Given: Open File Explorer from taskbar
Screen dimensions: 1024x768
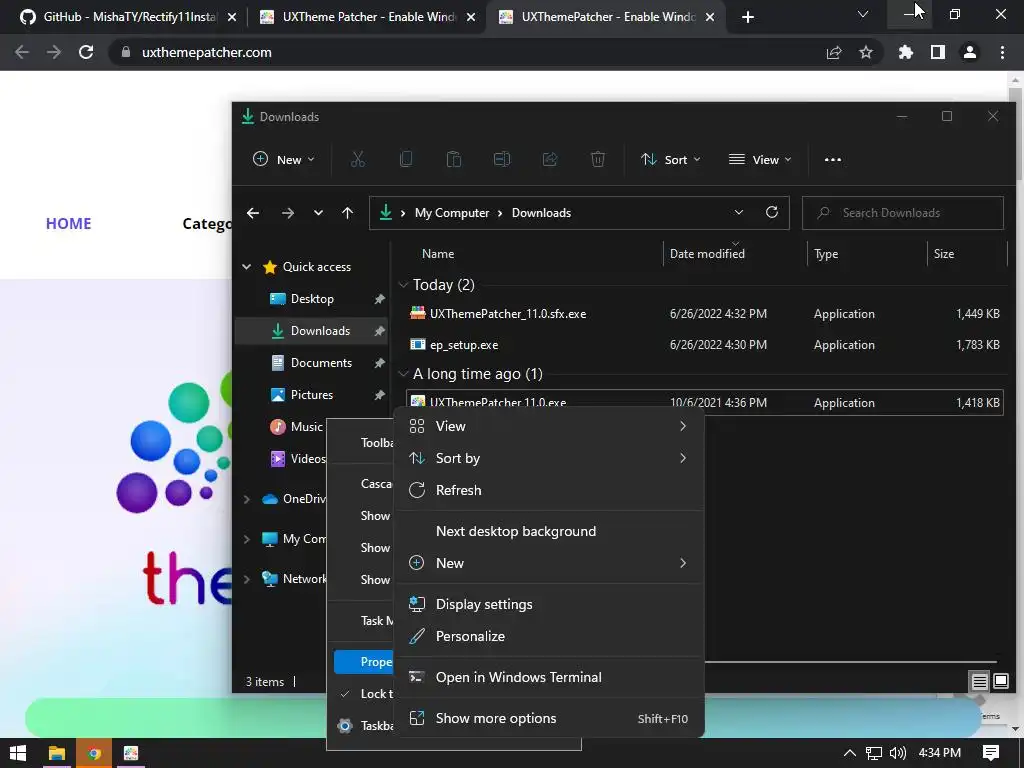Looking at the screenshot, I should click(x=56, y=753).
